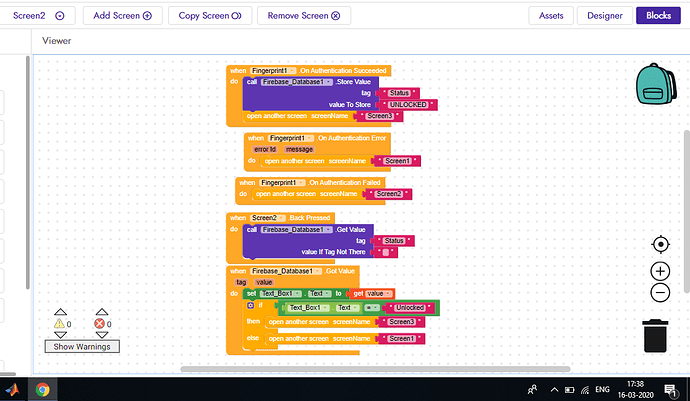Click the Remove Screen button
This screenshot has width=690, height=401.
tap(304, 16)
